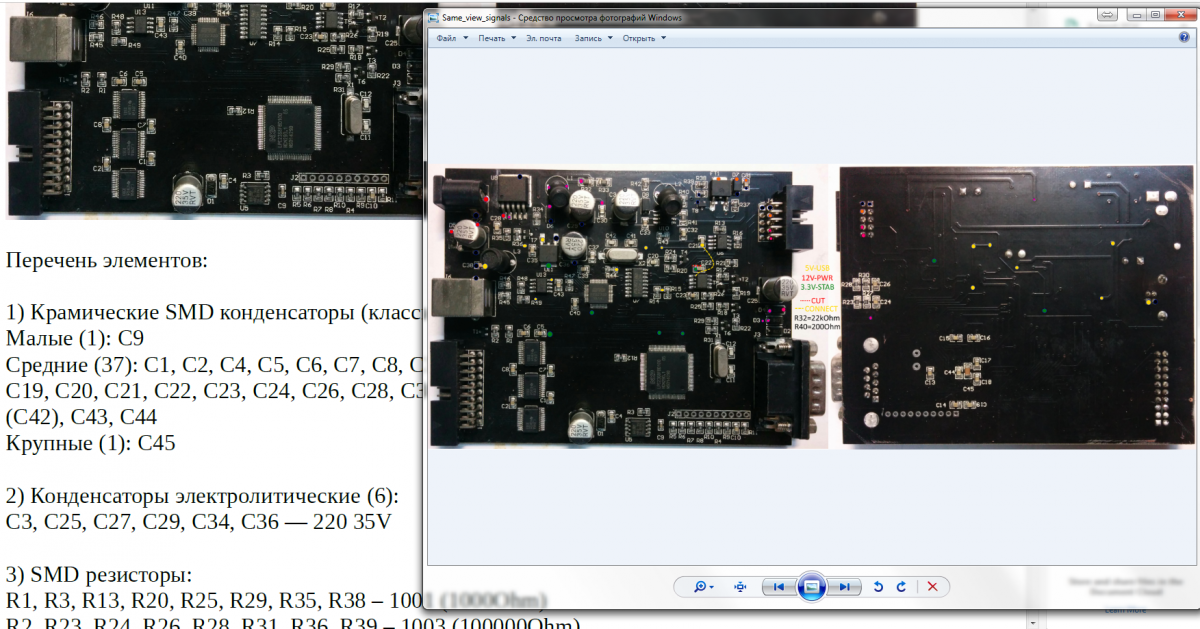Go to the next photo

pos(845,587)
